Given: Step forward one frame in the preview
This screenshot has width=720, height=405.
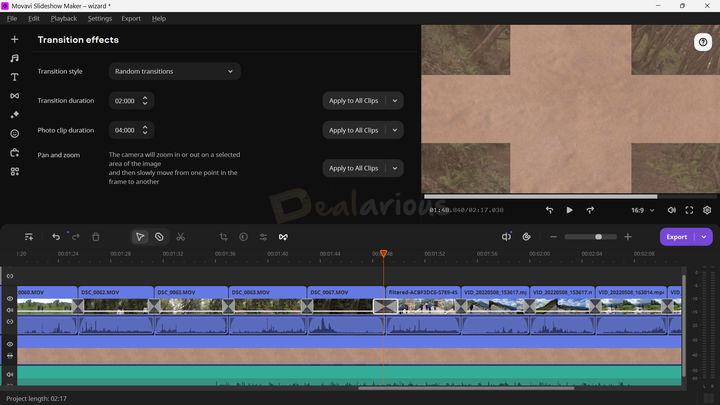Looking at the screenshot, I should point(590,210).
